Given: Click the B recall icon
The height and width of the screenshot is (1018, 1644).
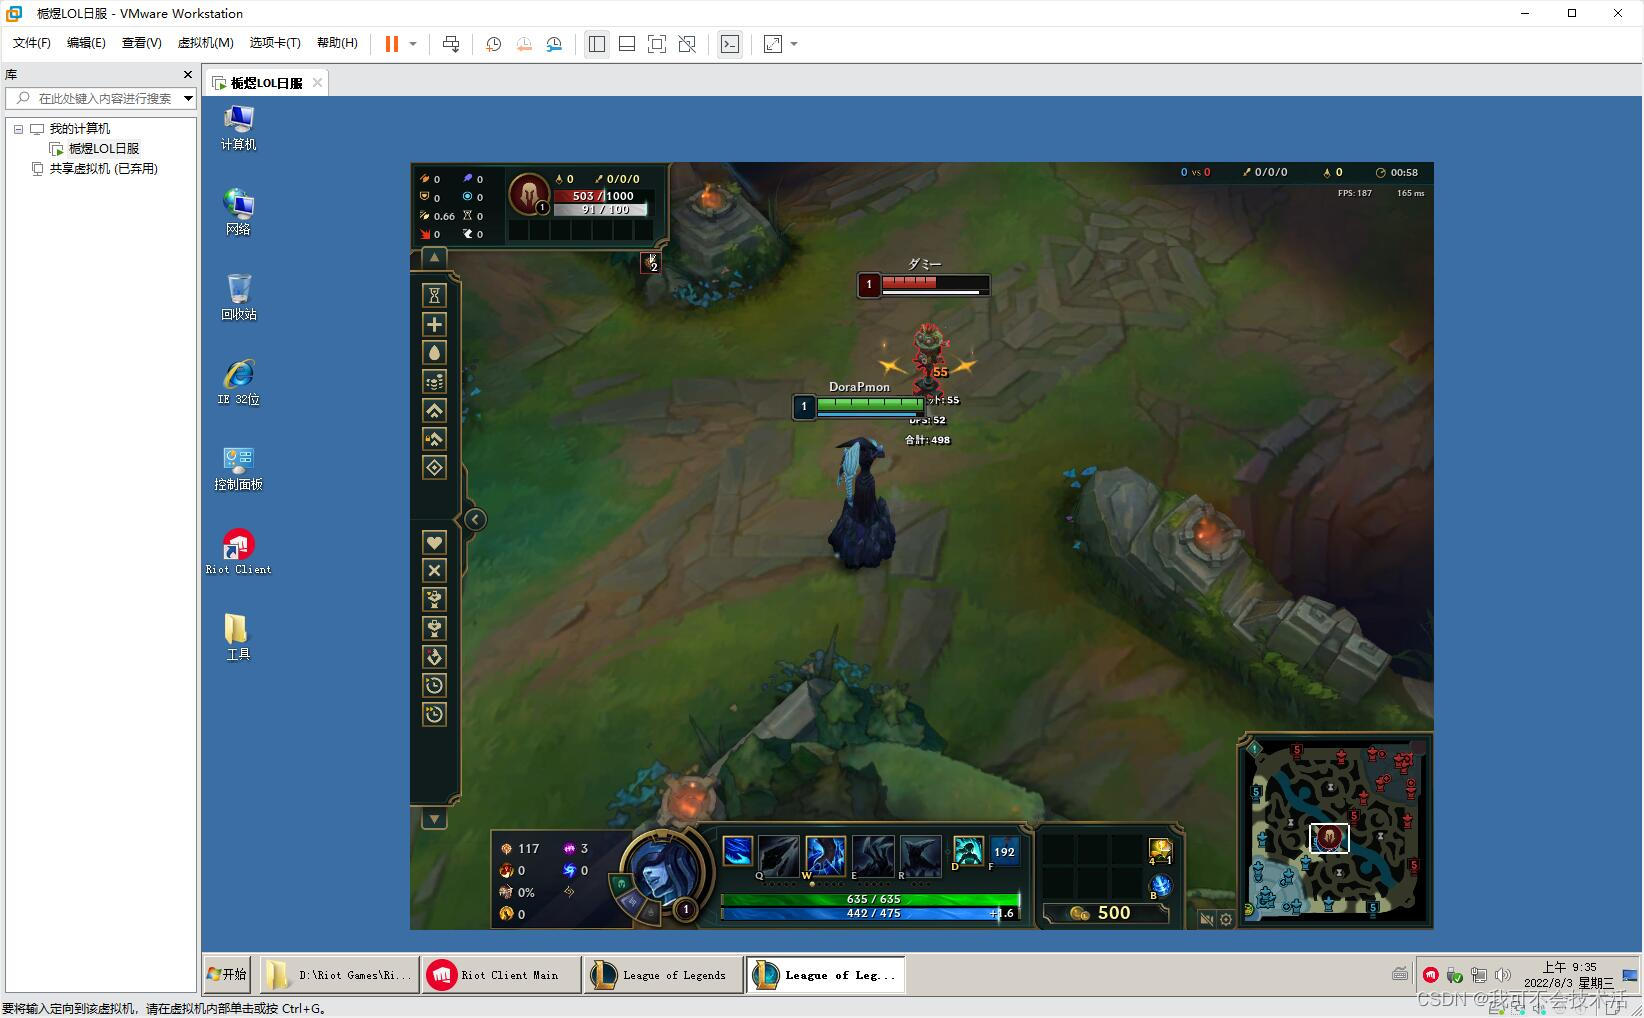Looking at the screenshot, I should tap(1160, 886).
